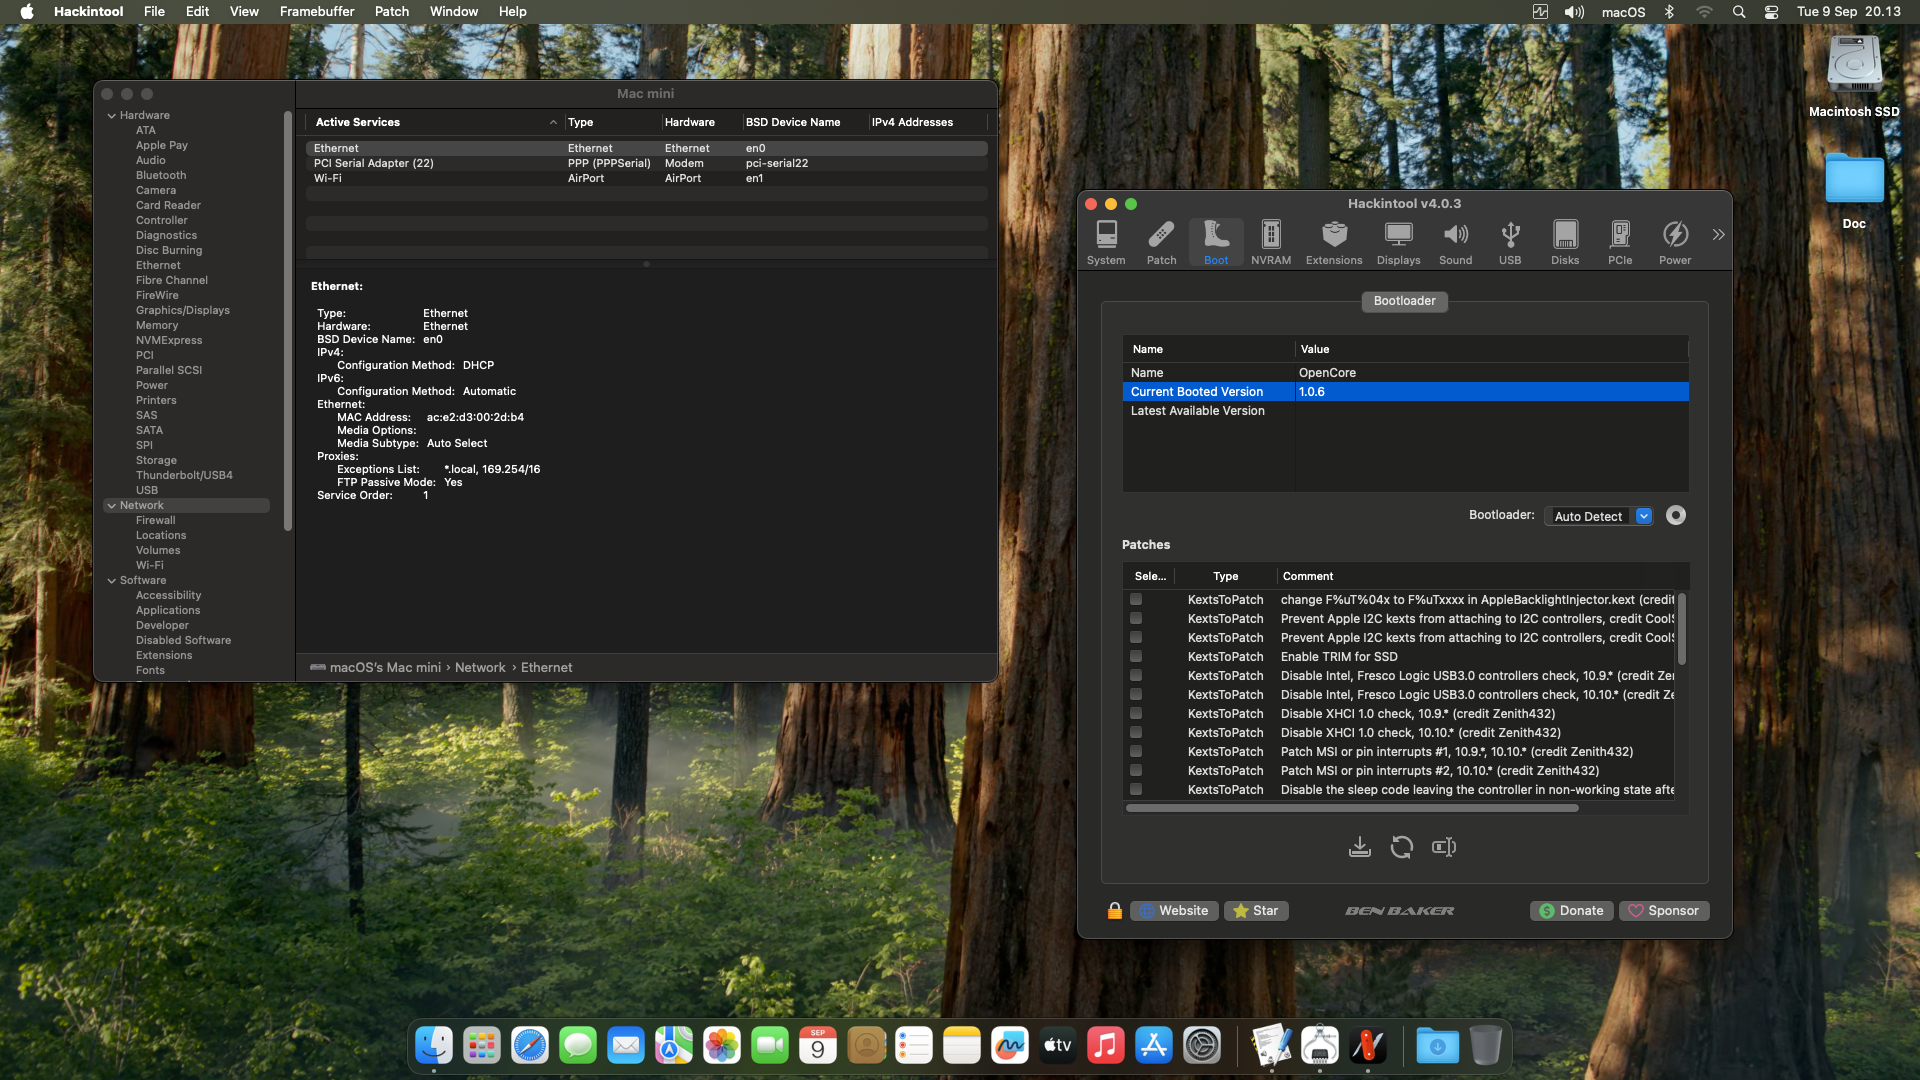The width and height of the screenshot is (1920, 1080).
Task: Click the rename icon below Patches list
Action: tap(1444, 847)
